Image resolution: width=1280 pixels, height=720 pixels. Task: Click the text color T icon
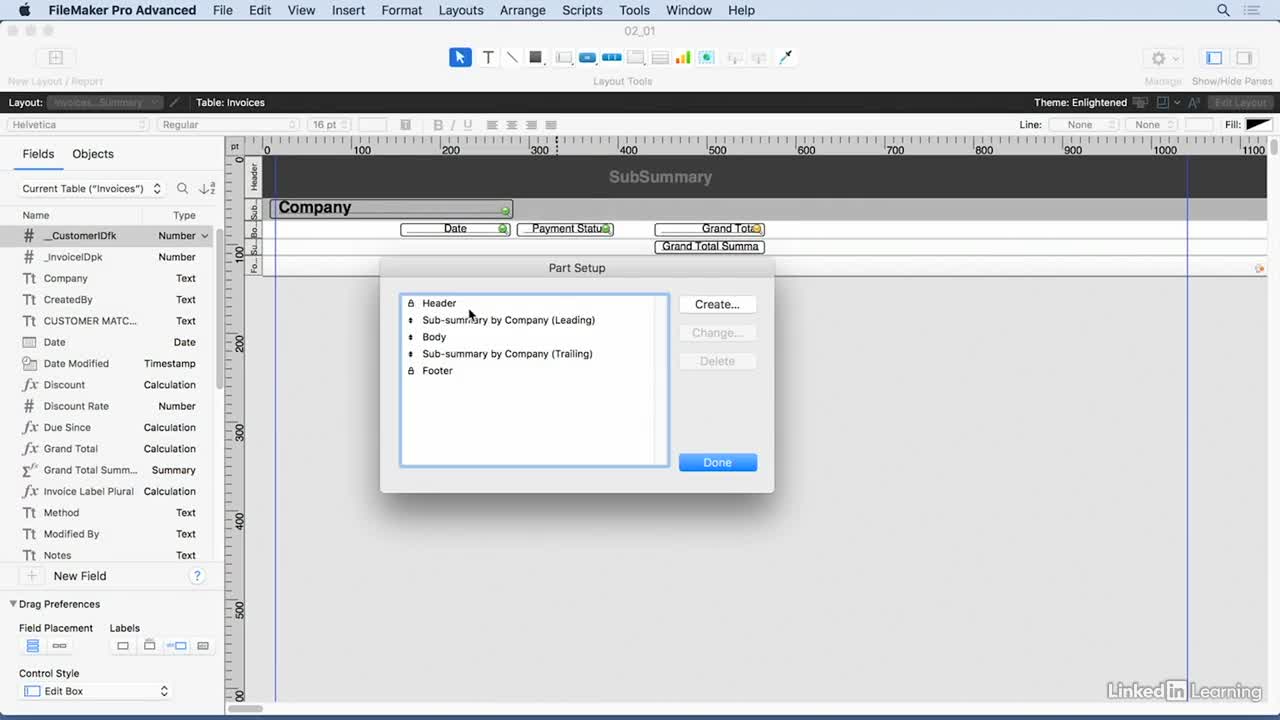(405, 125)
